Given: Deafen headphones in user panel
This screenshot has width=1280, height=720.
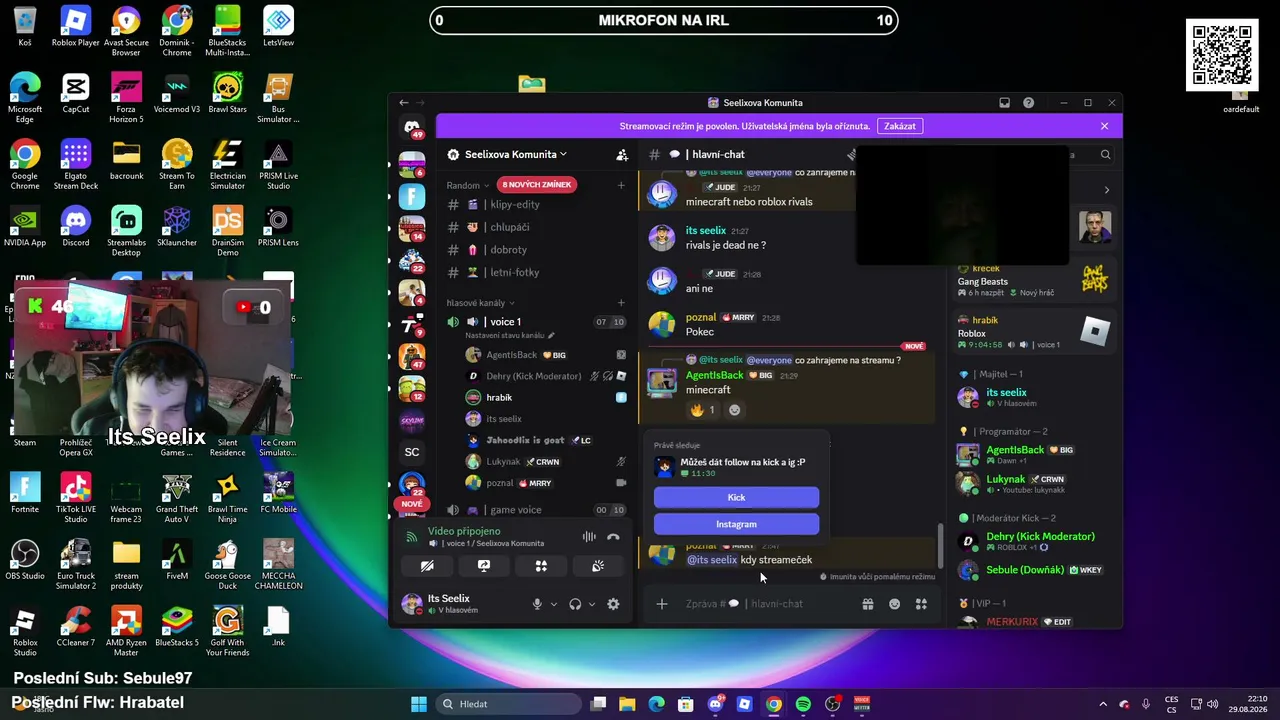Looking at the screenshot, I should pos(575,604).
